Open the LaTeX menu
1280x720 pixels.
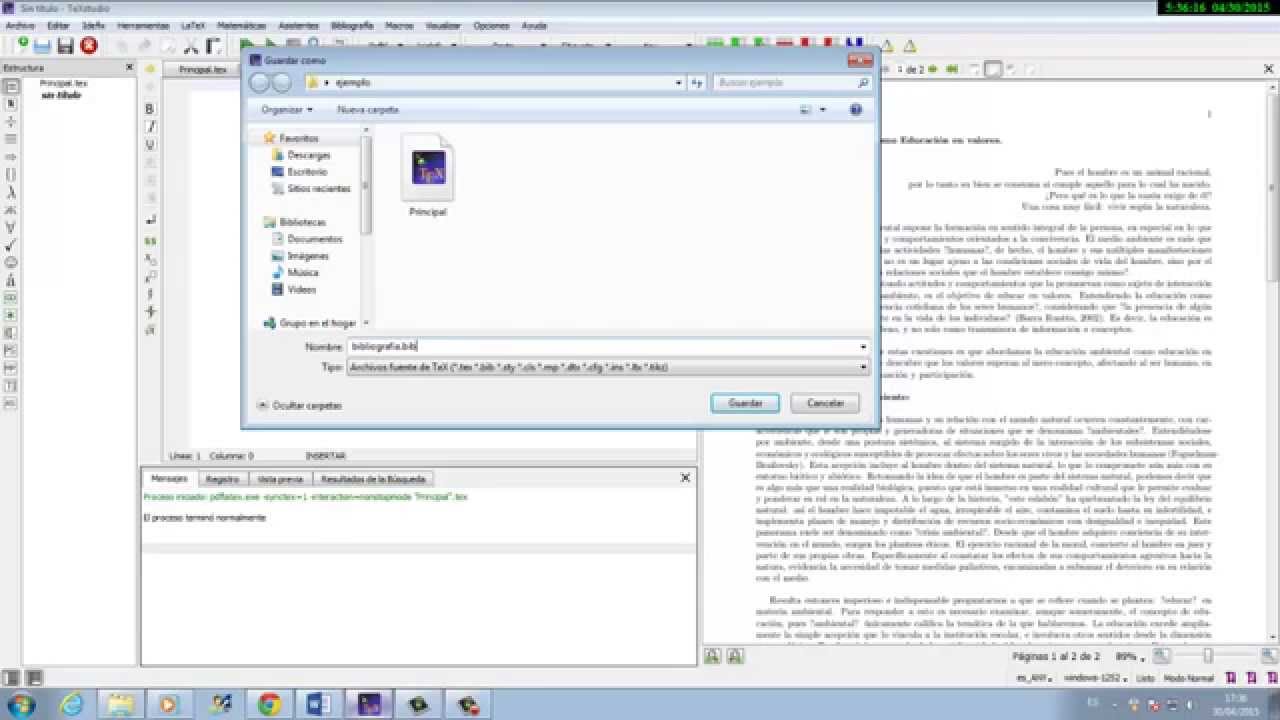[192, 25]
